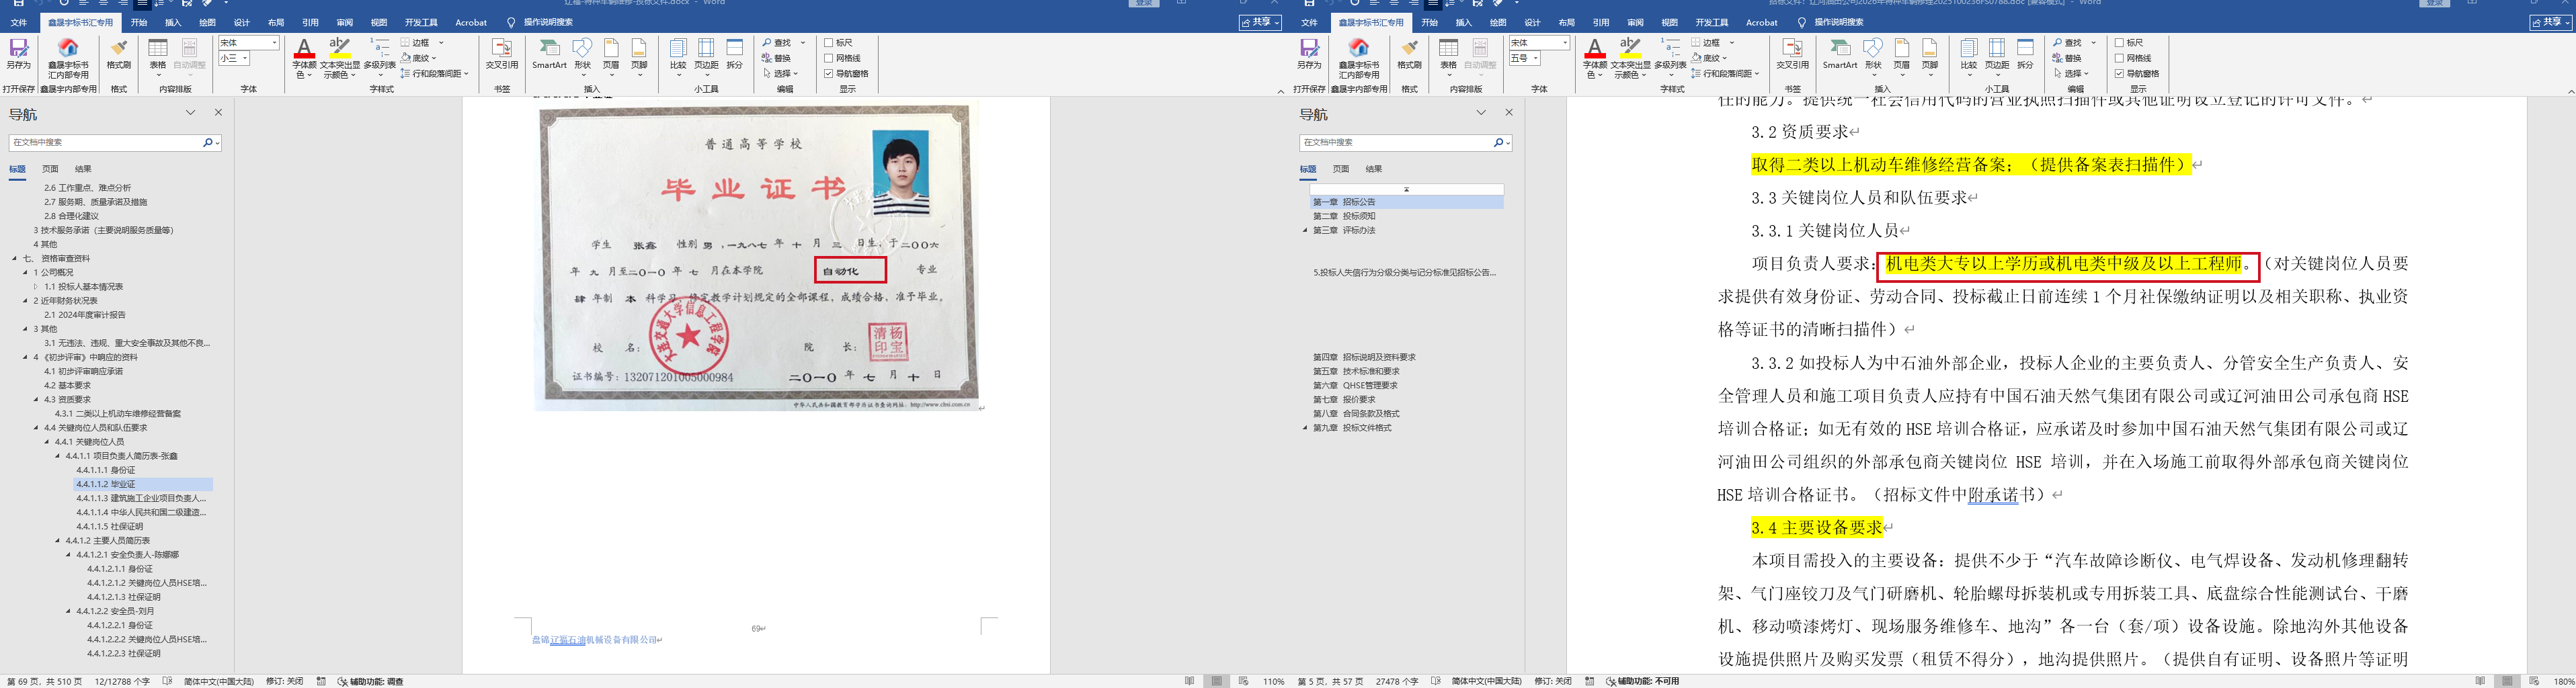This screenshot has width=2576, height=688.
Task: Open font size 小三 dropdown in left window
Action: pyautogui.click(x=245, y=58)
